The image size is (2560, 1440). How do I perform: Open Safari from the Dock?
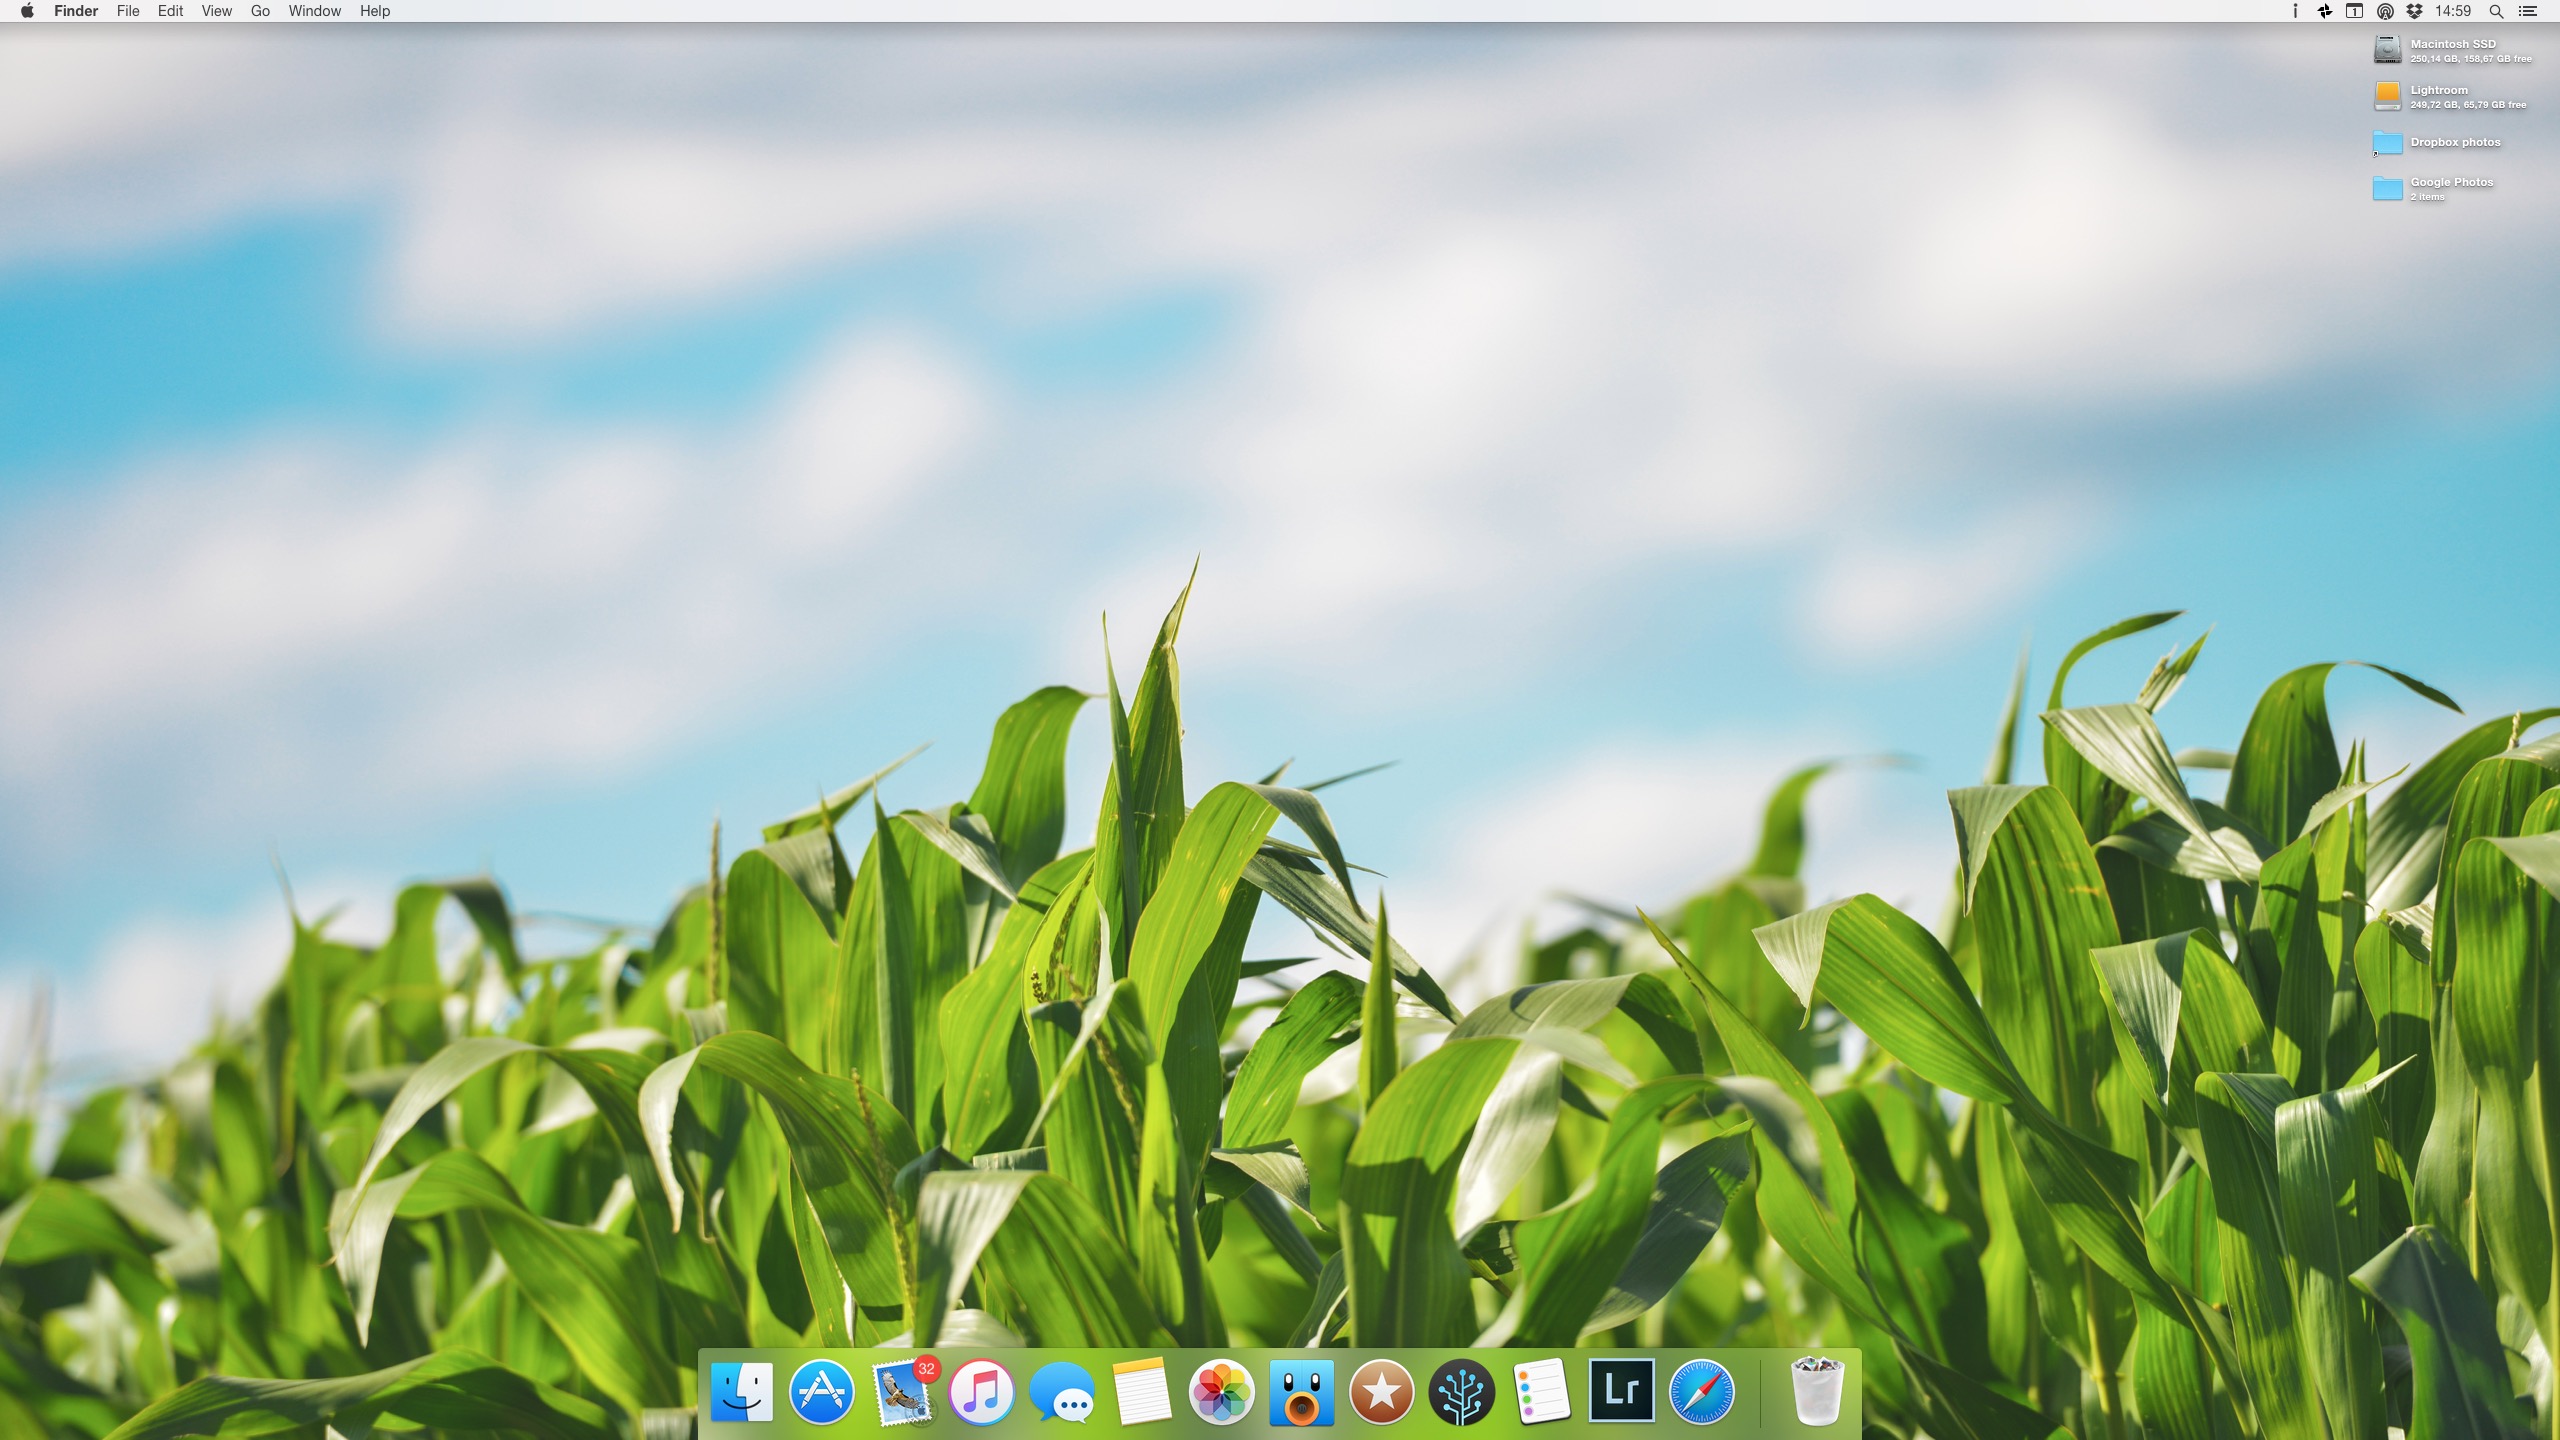[1701, 1392]
